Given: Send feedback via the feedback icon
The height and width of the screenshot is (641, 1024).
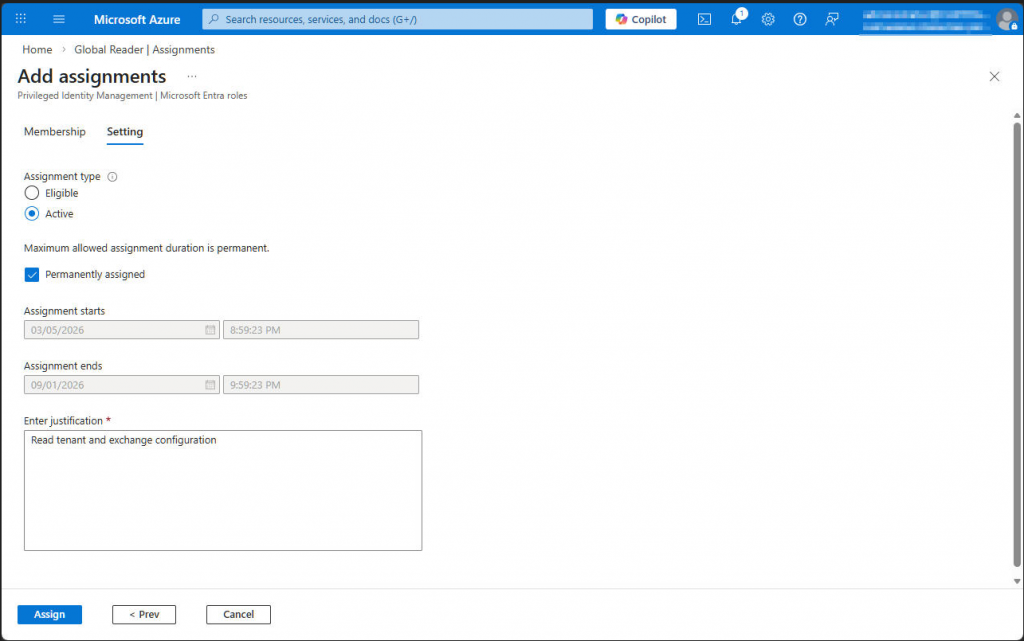Looking at the screenshot, I should pyautogui.click(x=831, y=18).
